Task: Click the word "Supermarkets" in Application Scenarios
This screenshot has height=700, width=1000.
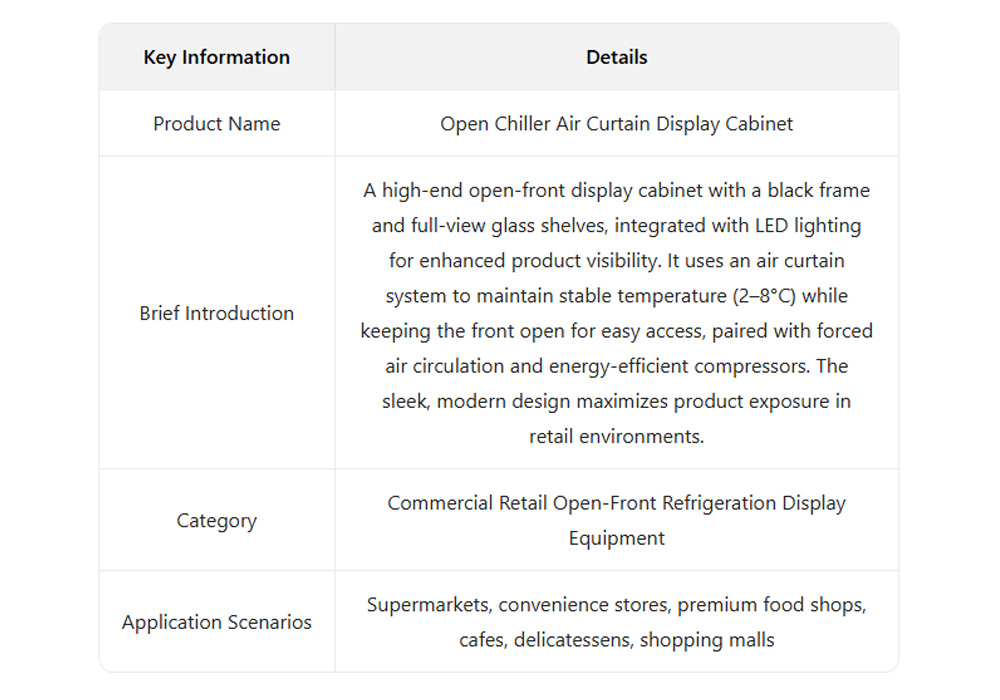Action: 428,605
